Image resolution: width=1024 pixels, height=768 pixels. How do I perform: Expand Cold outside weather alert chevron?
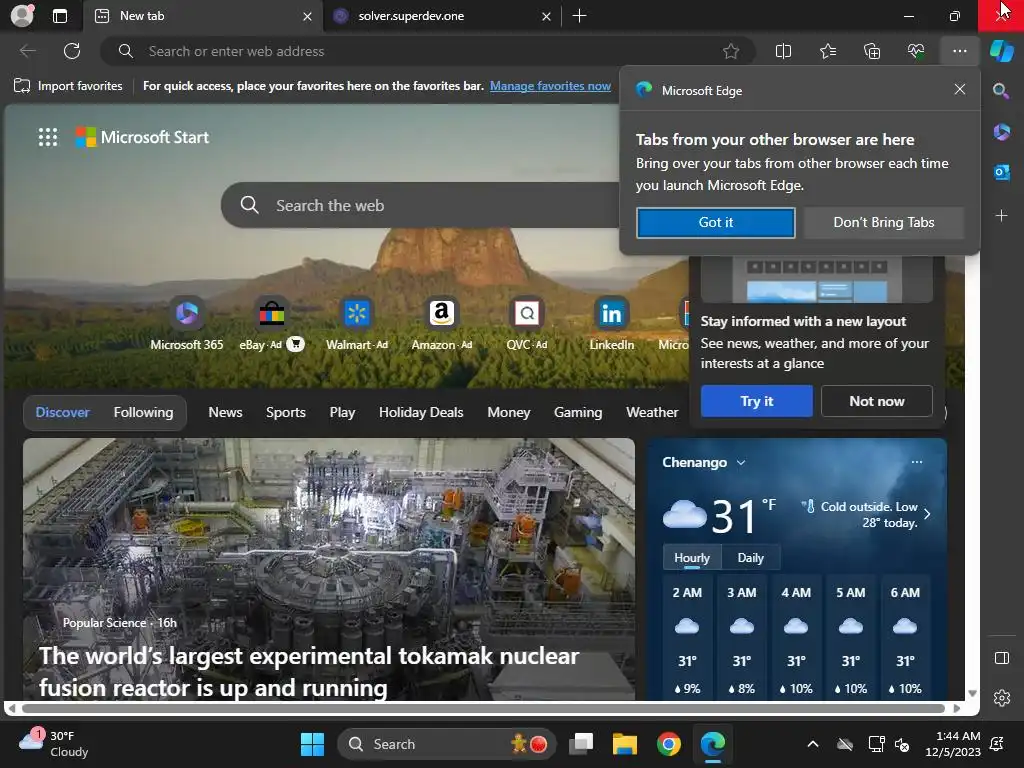click(927, 514)
